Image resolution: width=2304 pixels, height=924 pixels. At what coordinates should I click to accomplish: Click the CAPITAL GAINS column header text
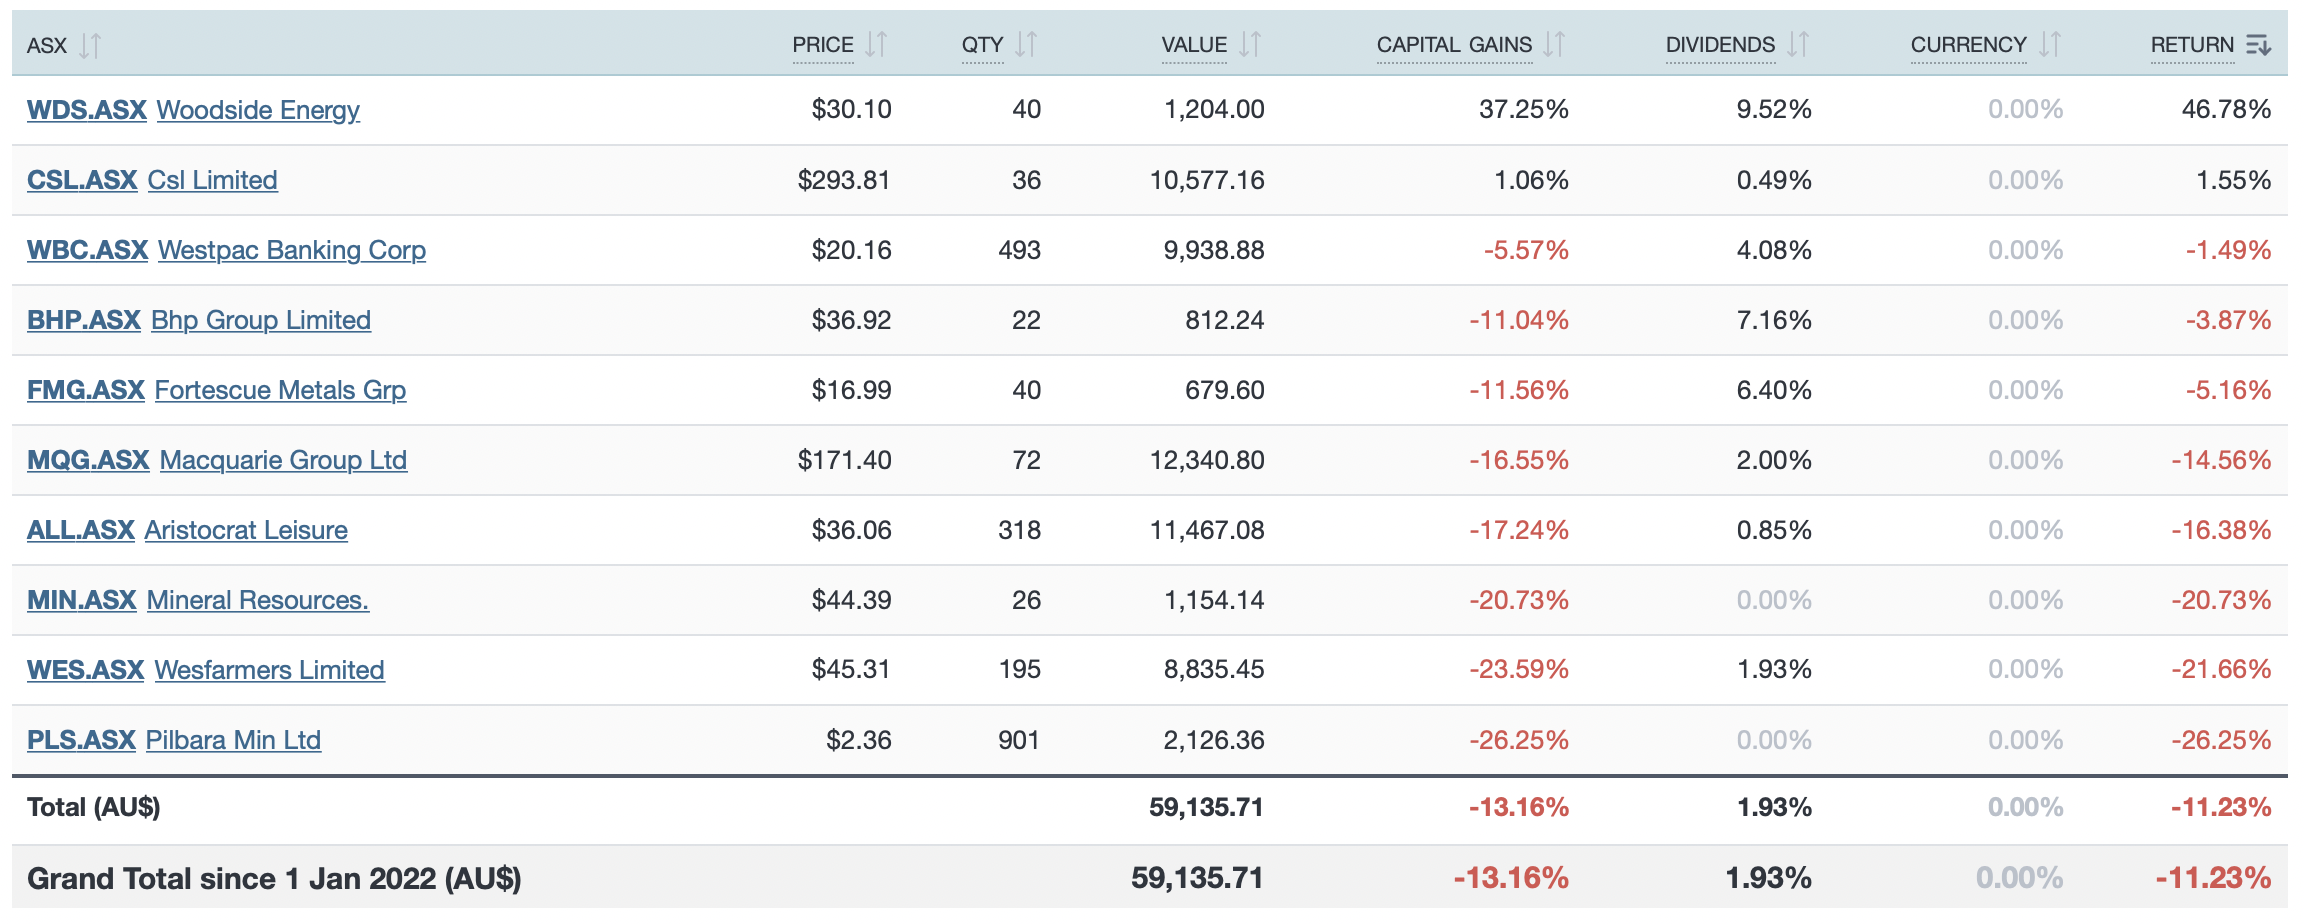point(1453,45)
